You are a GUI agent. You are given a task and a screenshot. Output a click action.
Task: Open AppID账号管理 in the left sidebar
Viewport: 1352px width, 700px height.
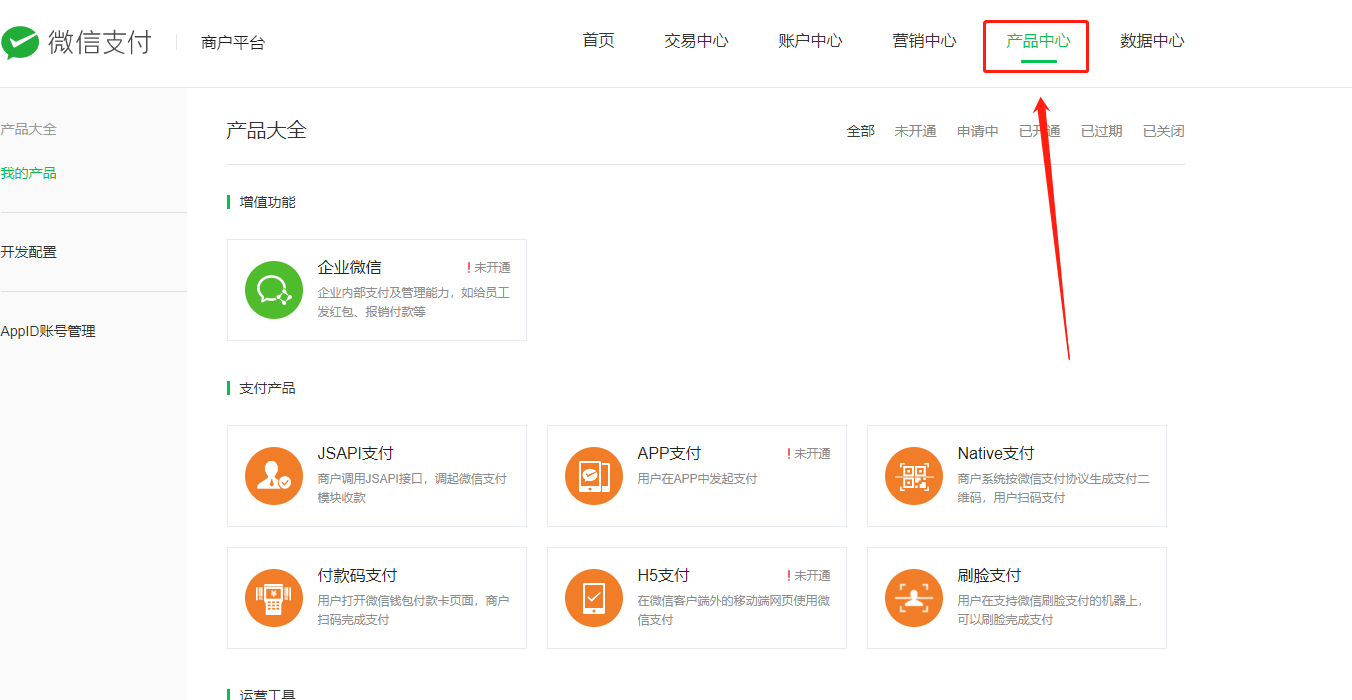tap(48, 331)
